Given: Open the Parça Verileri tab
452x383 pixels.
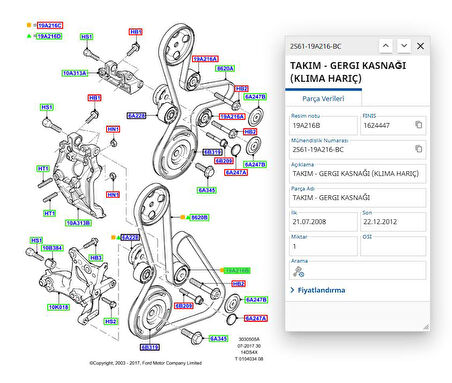Looking at the screenshot, I should (323, 99).
